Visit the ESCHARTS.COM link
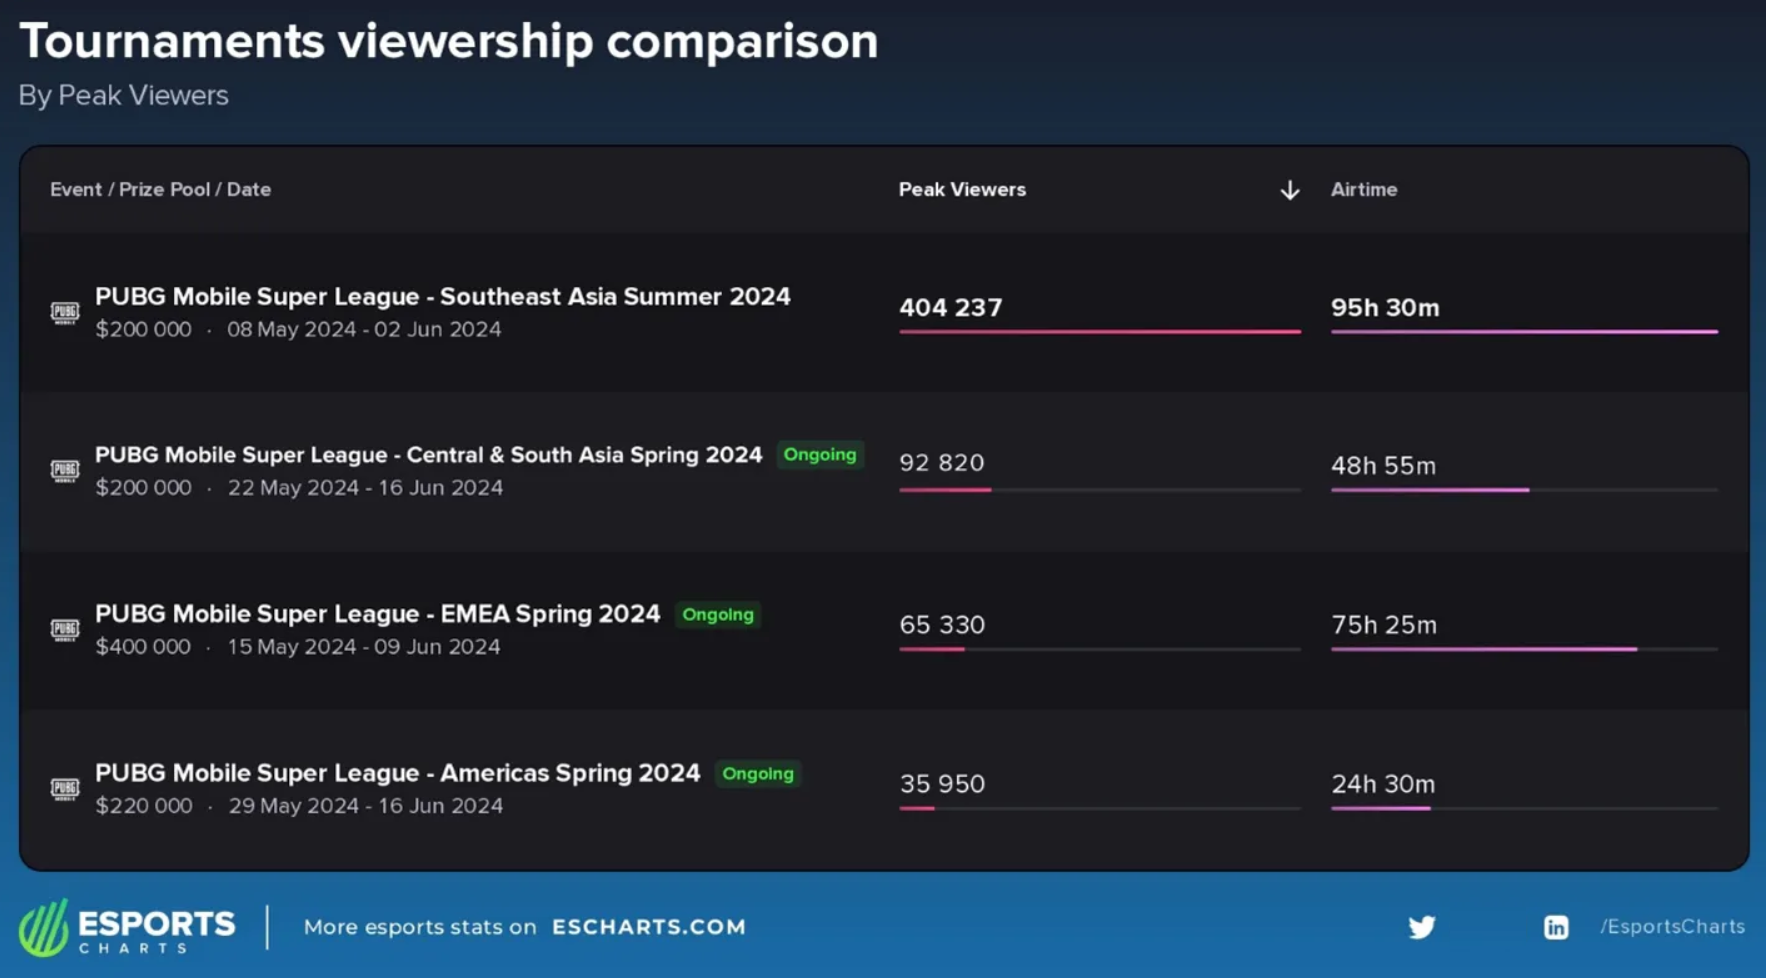Screen dimensions: 1766x978 coord(649,927)
